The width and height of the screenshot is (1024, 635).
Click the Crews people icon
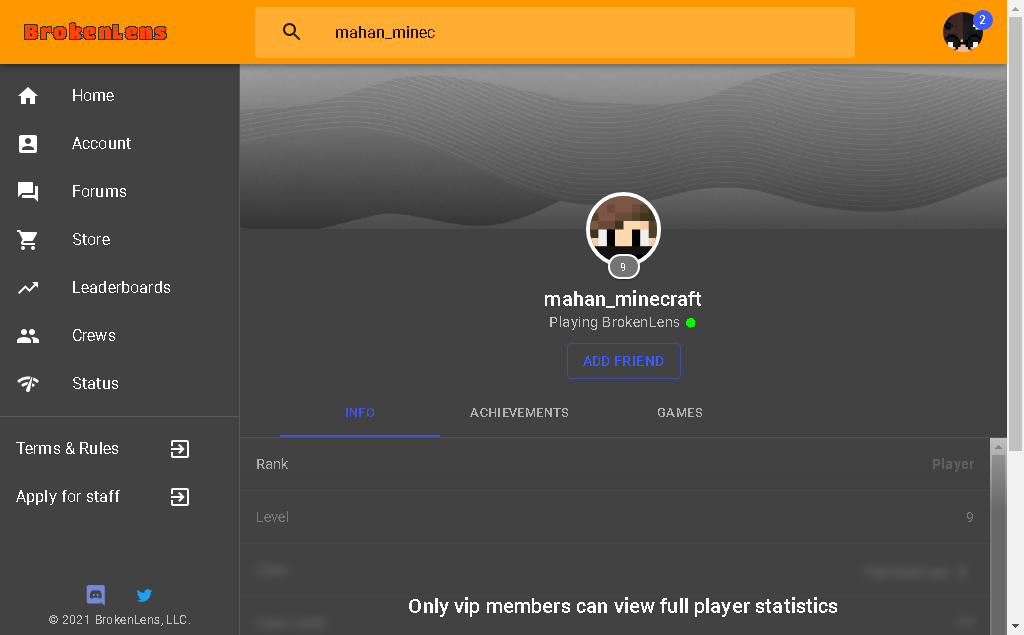(27, 336)
